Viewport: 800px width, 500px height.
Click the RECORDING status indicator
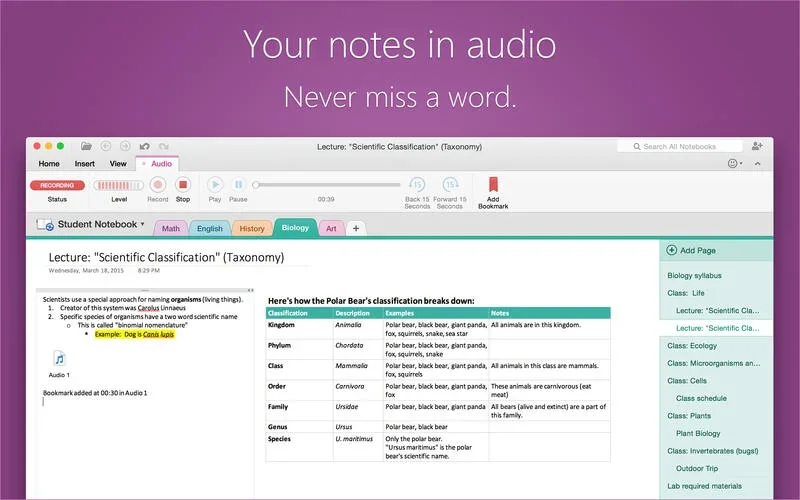coord(57,185)
